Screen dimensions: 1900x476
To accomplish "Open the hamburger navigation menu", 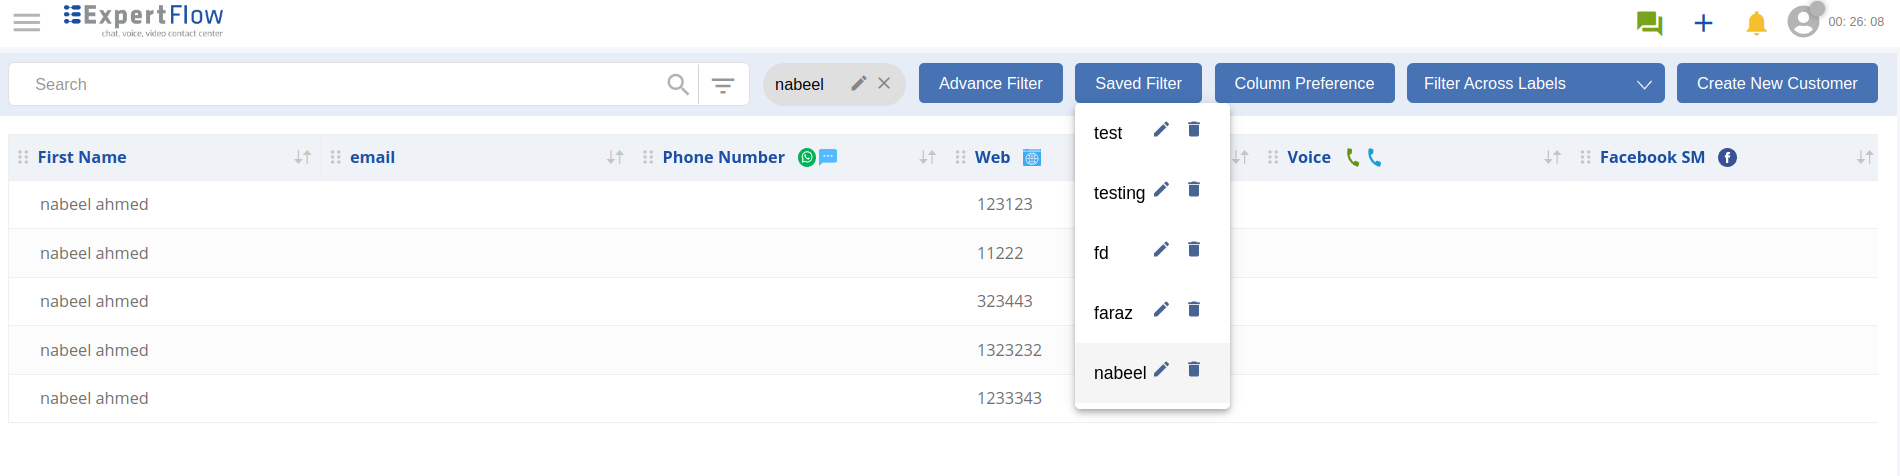I will pos(27,22).
